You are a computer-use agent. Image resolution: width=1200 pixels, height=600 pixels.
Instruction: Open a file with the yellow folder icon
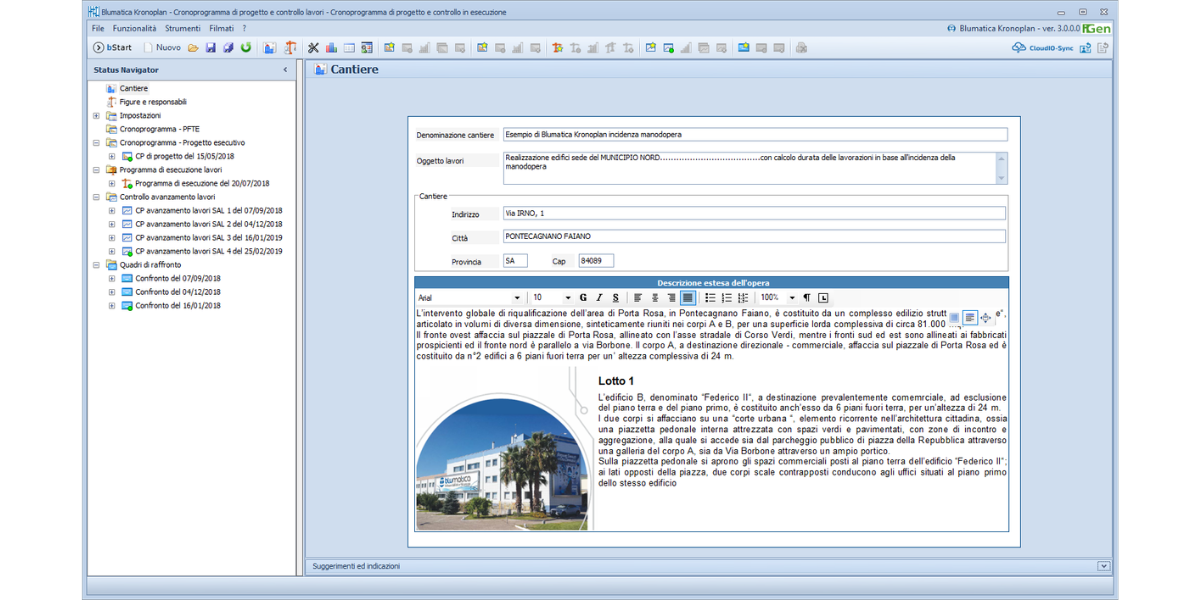tap(193, 47)
